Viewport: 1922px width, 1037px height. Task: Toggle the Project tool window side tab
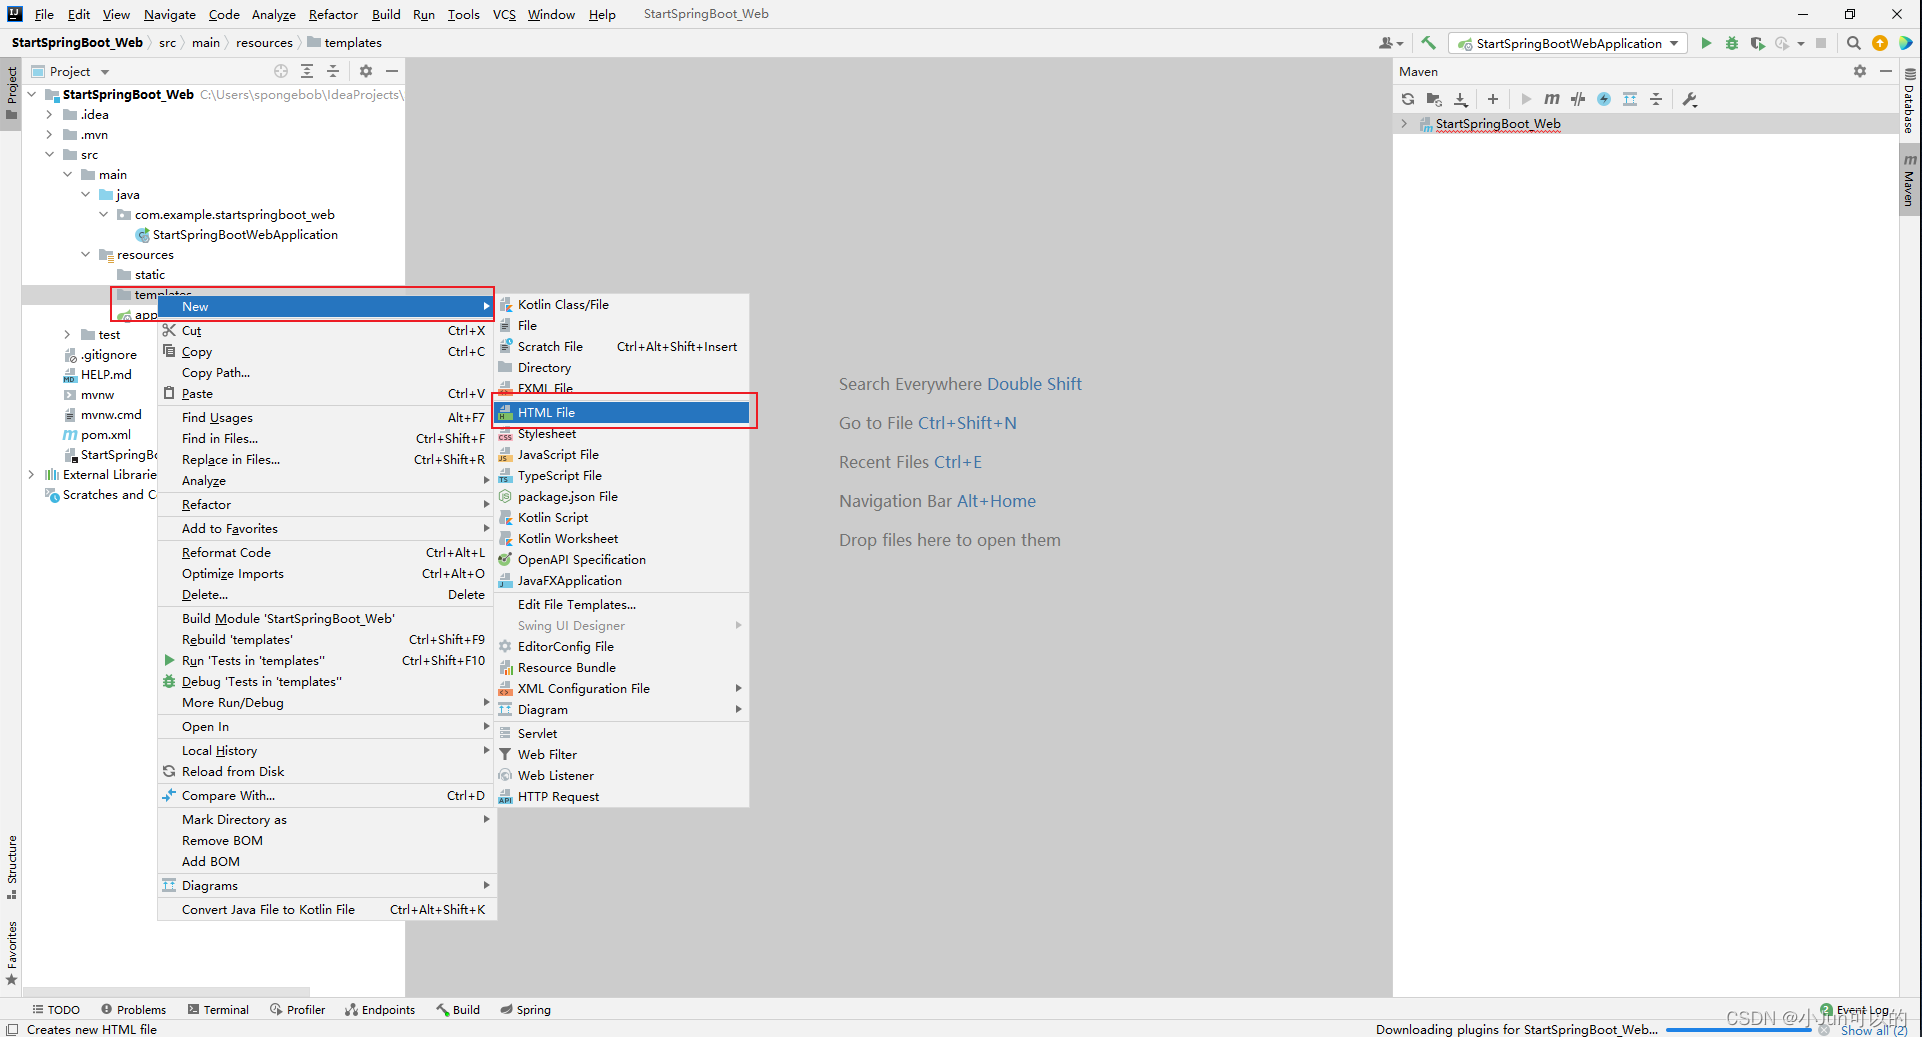pos(12,93)
